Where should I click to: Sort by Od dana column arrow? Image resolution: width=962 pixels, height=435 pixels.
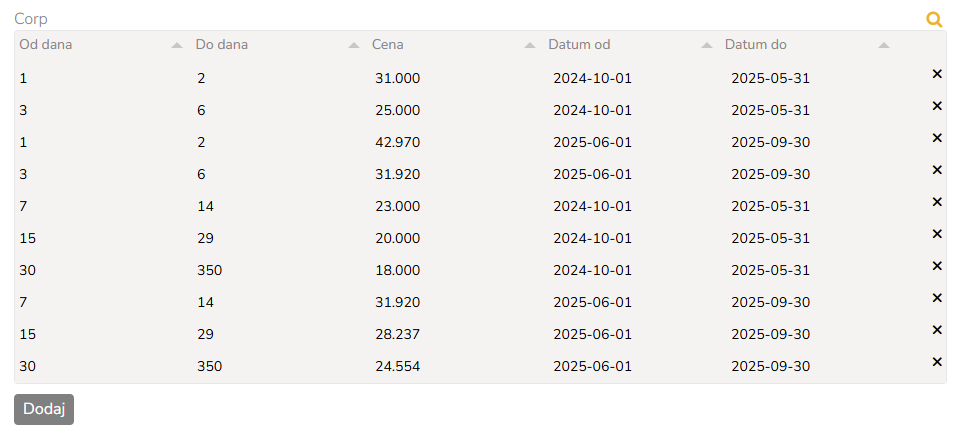[x=177, y=45]
